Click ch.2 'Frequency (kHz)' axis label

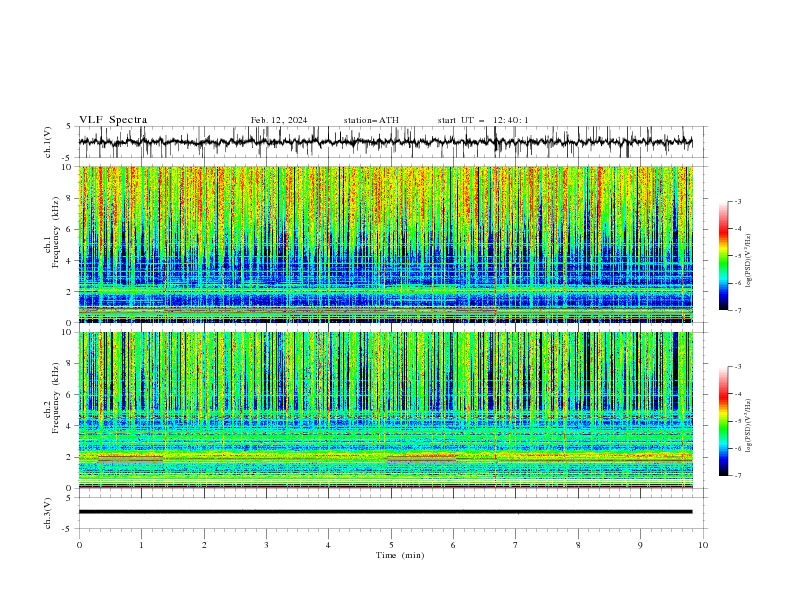[57, 398]
